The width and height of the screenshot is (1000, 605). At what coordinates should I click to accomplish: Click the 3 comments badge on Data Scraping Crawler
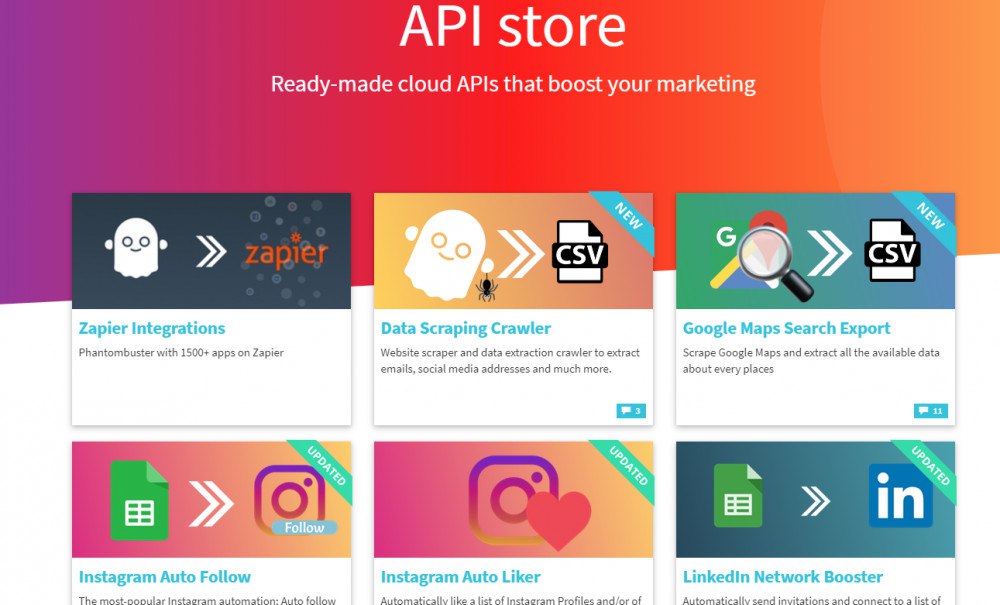[631, 411]
